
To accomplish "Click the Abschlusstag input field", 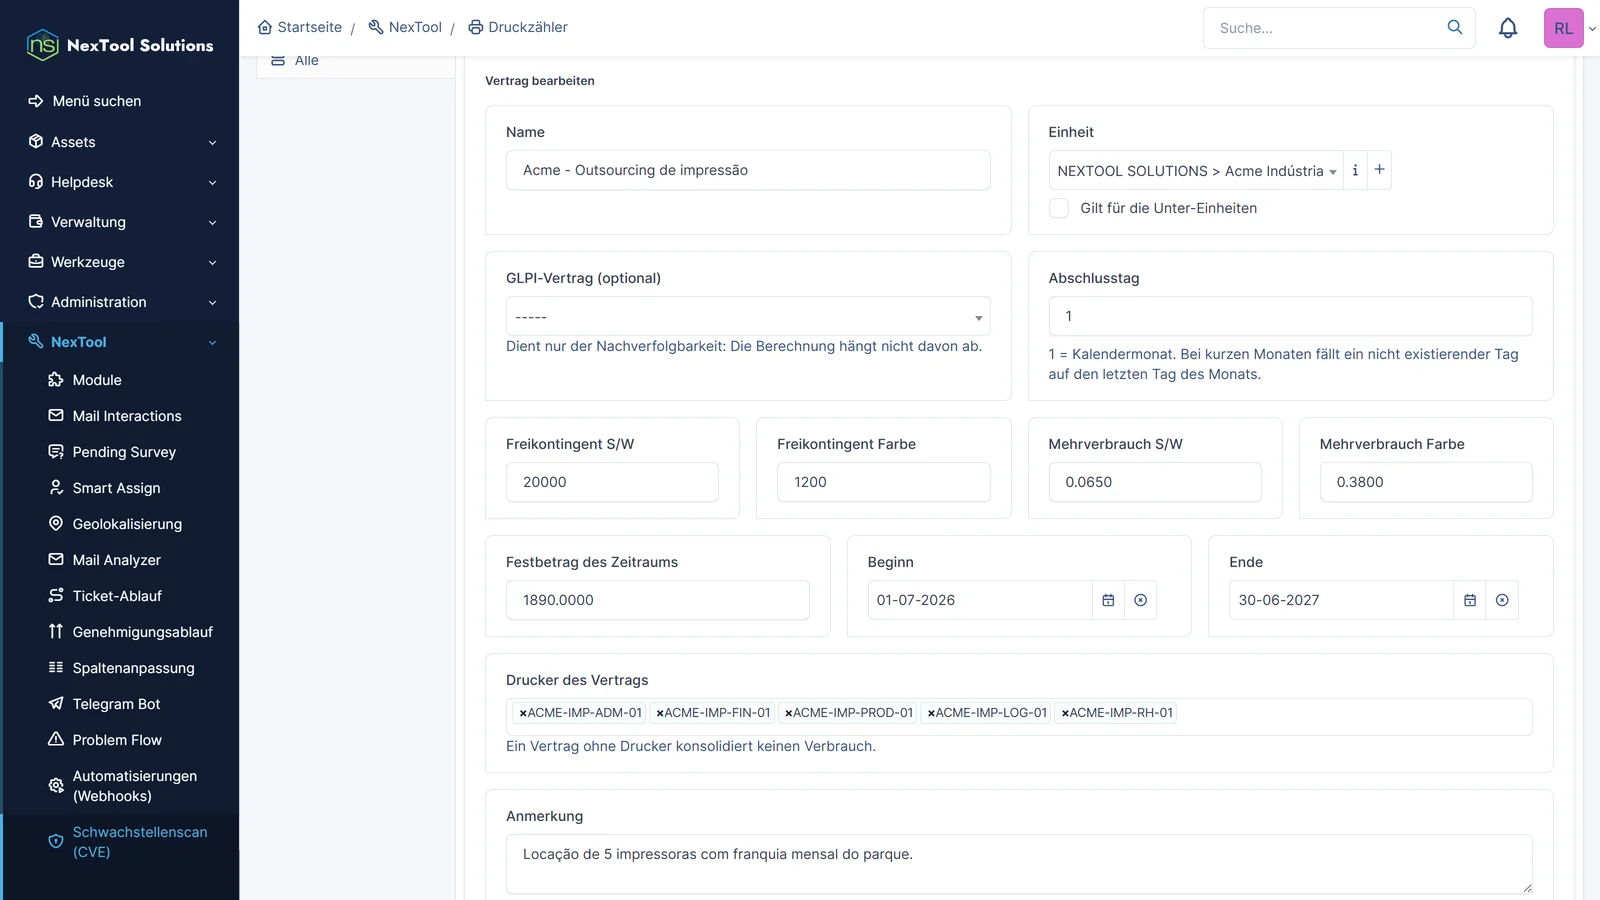I will (1290, 316).
